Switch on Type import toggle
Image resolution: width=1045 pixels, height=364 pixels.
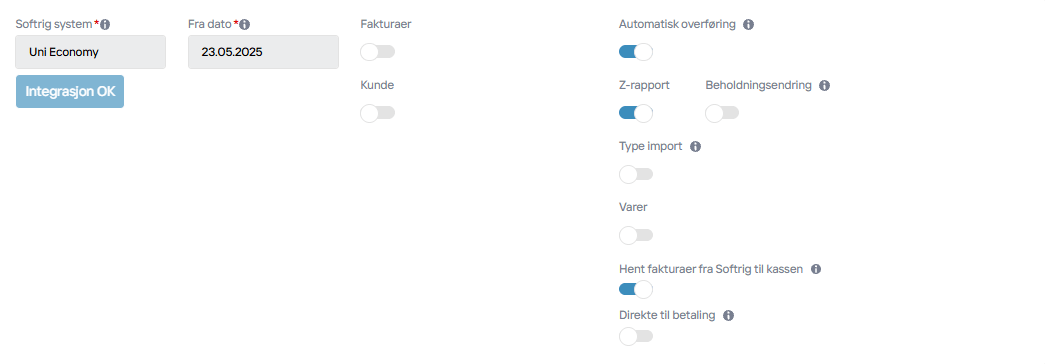coord(636,175)
